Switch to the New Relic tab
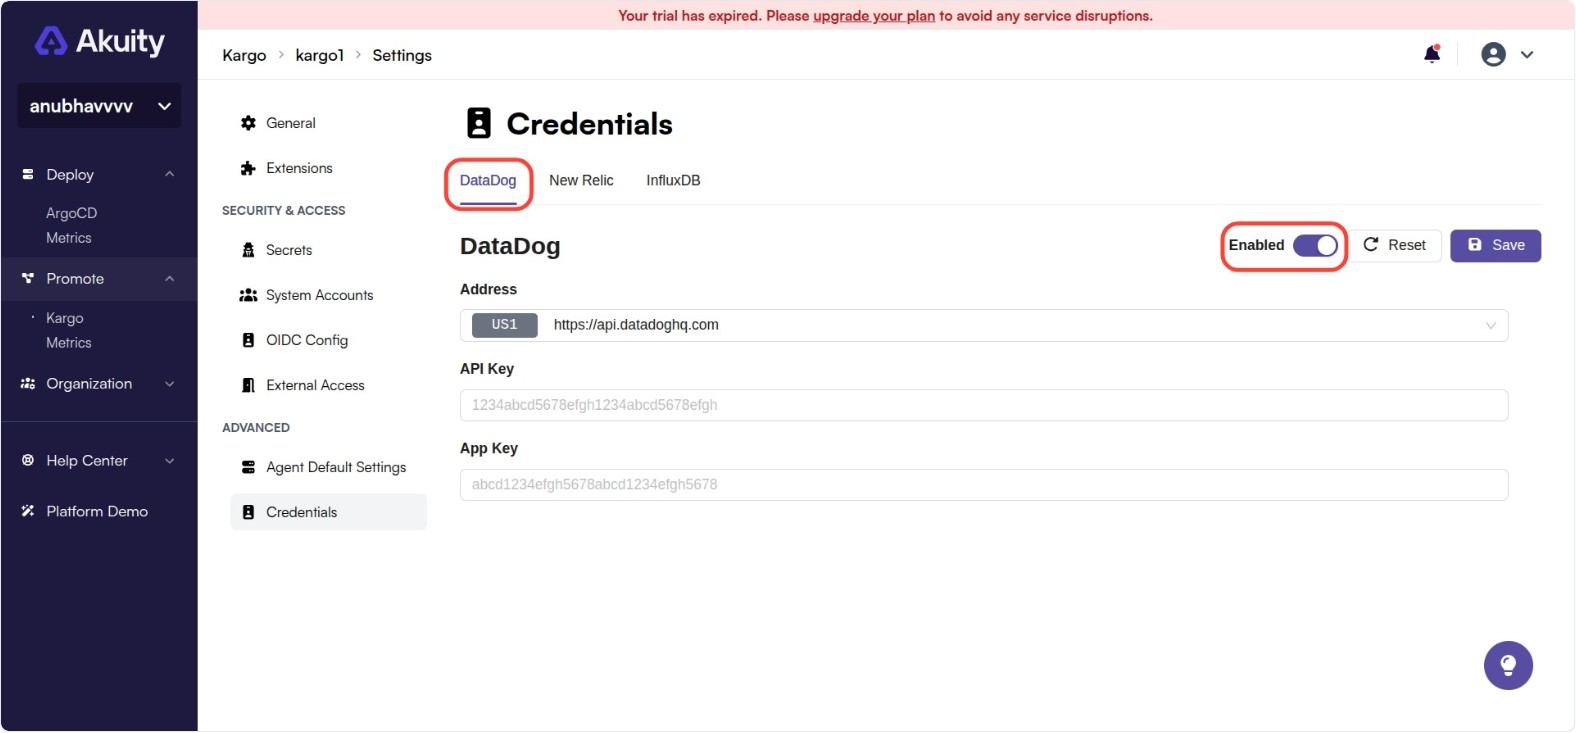Screen dimensions: 1576x733 click(582, 180)
